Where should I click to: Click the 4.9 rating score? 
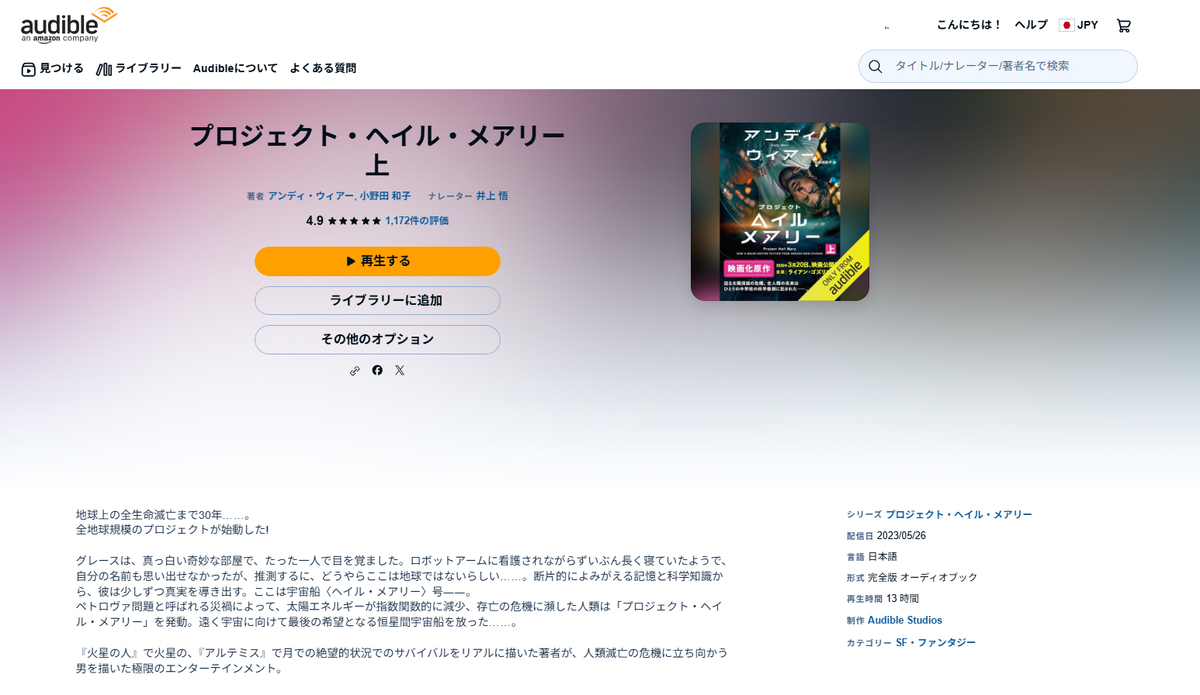(315, 221)
